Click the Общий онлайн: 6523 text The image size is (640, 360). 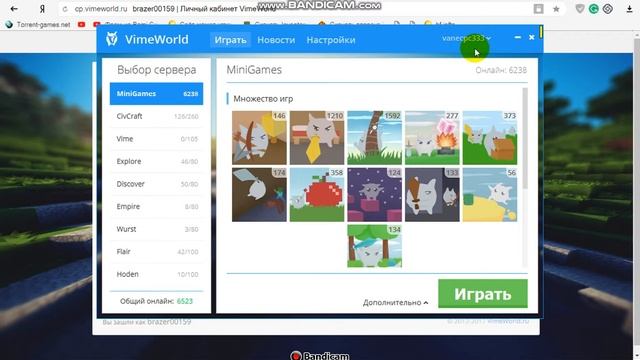156,301
